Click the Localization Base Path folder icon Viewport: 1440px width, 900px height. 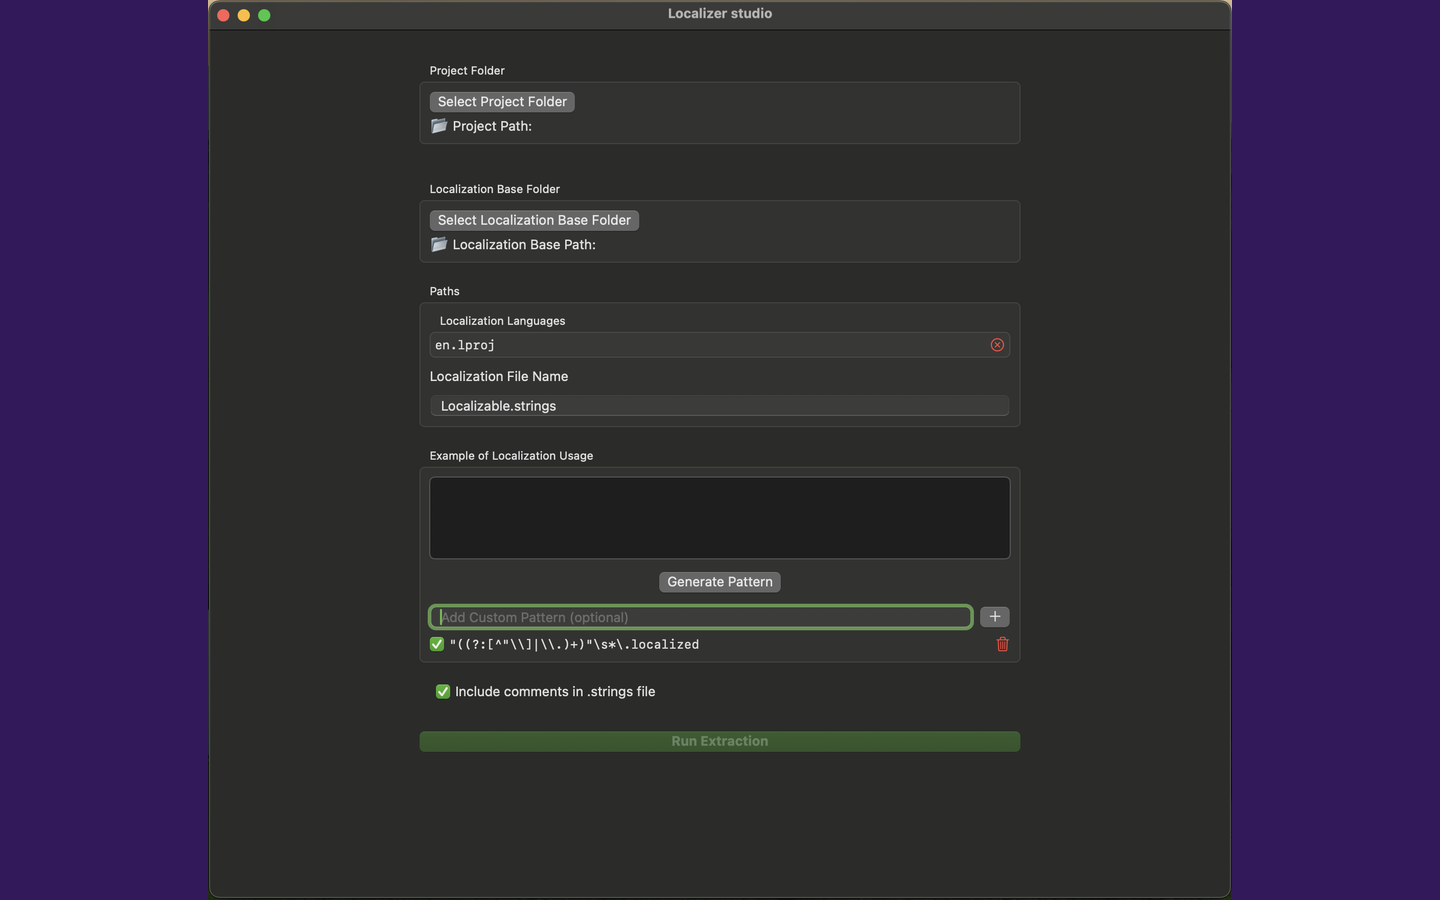[439, 244]
